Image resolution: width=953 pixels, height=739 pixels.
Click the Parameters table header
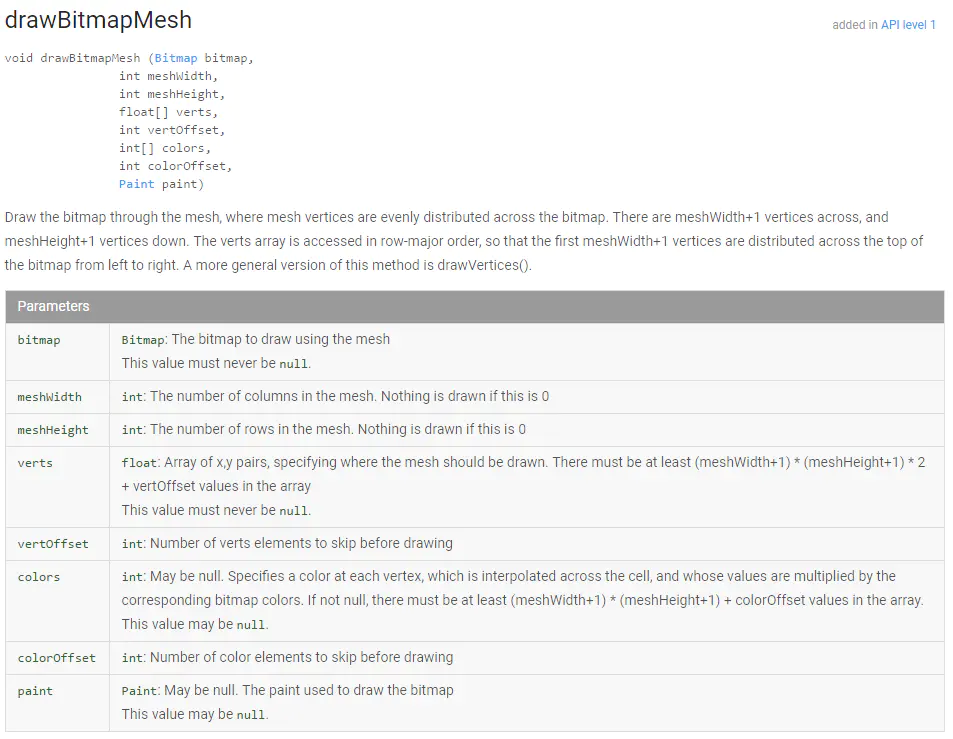475,306
